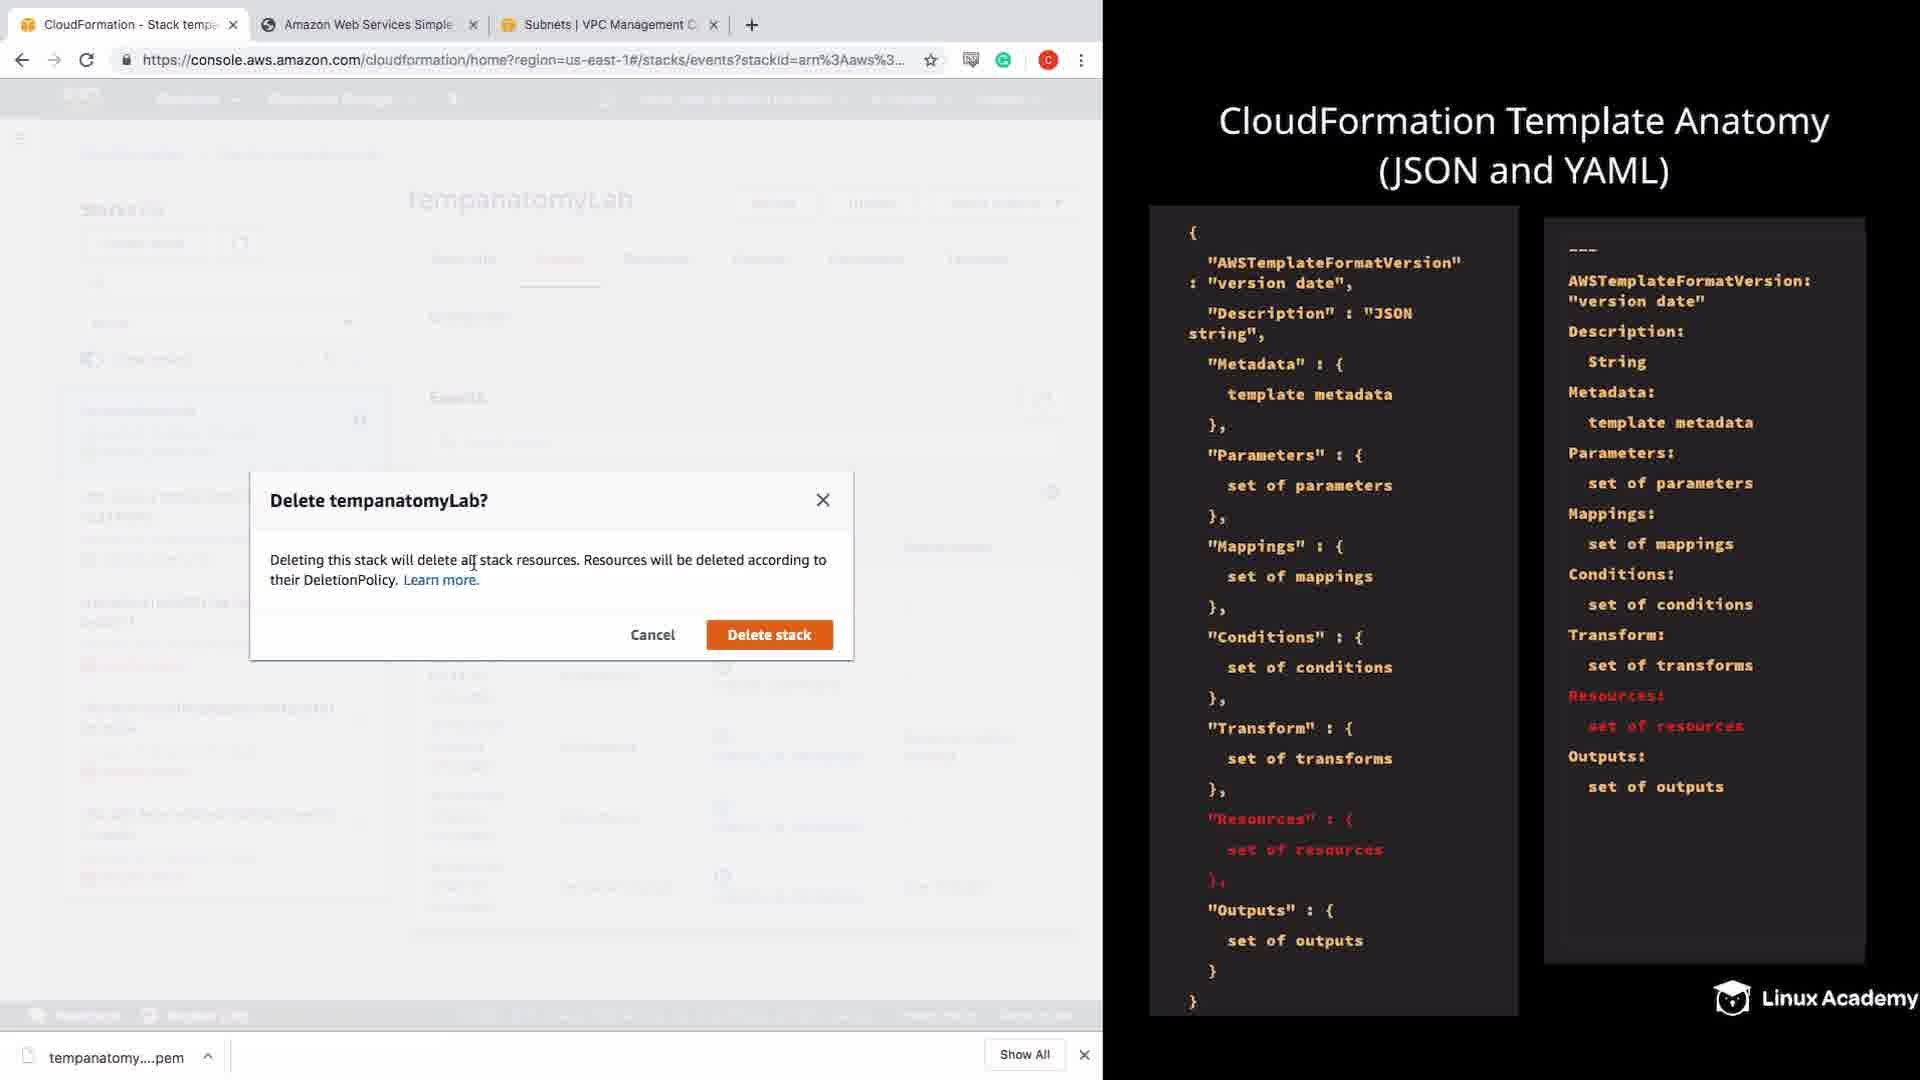1920x1080 pixels.
Task: Click the URL address bar
Action: pyautogui.click(x=520, y=60)
